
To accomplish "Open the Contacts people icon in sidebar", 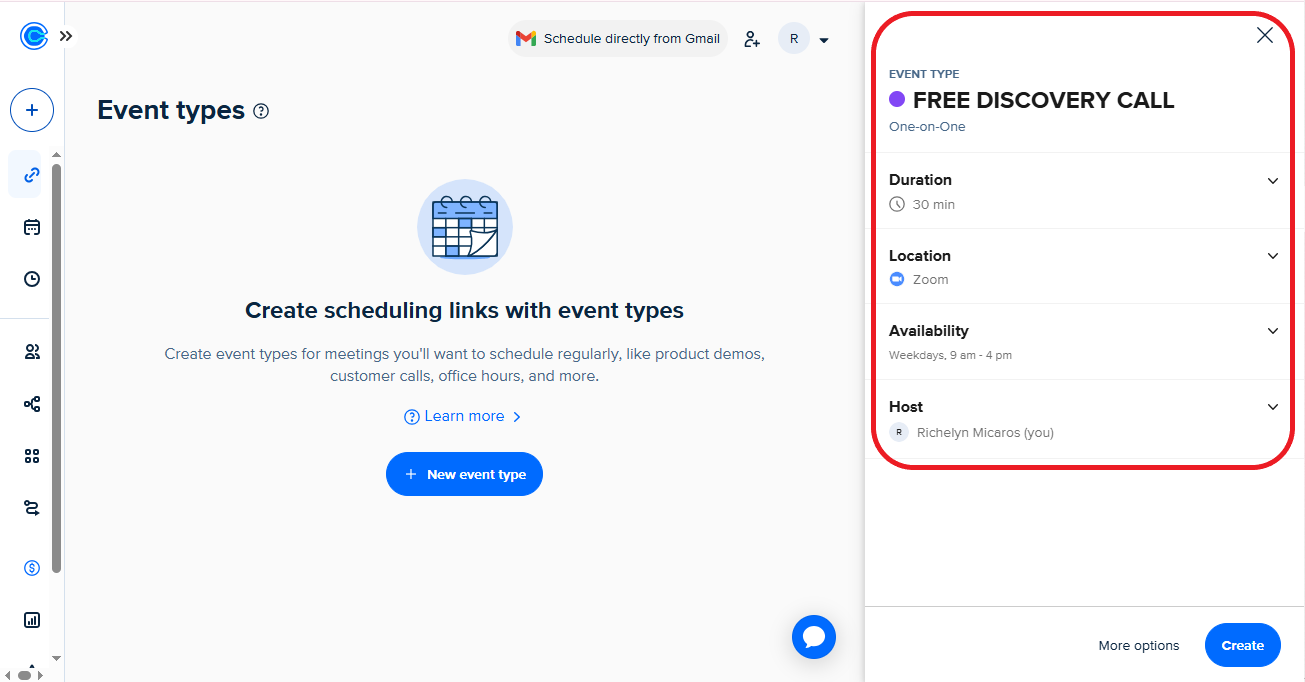I will (32, 352).
